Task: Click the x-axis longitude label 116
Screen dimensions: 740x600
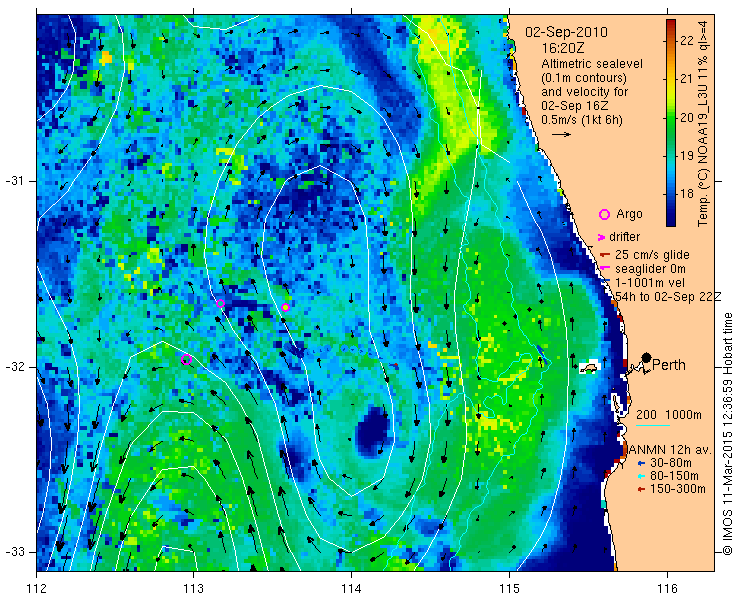Action: (x=667, y=589)
